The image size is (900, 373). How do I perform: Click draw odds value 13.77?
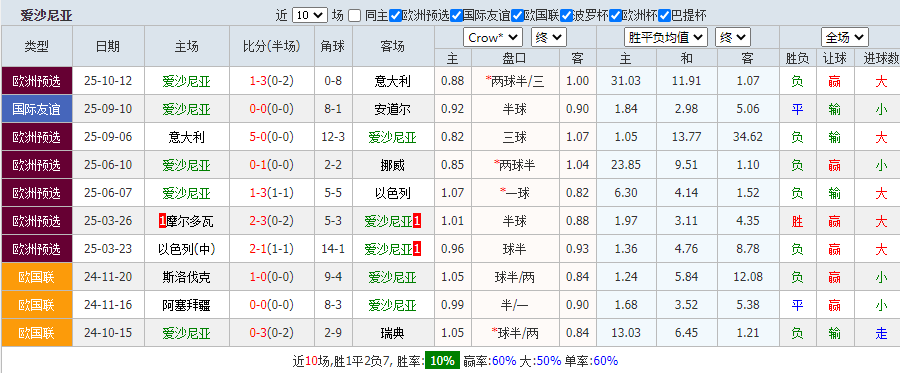pos(686,138)
